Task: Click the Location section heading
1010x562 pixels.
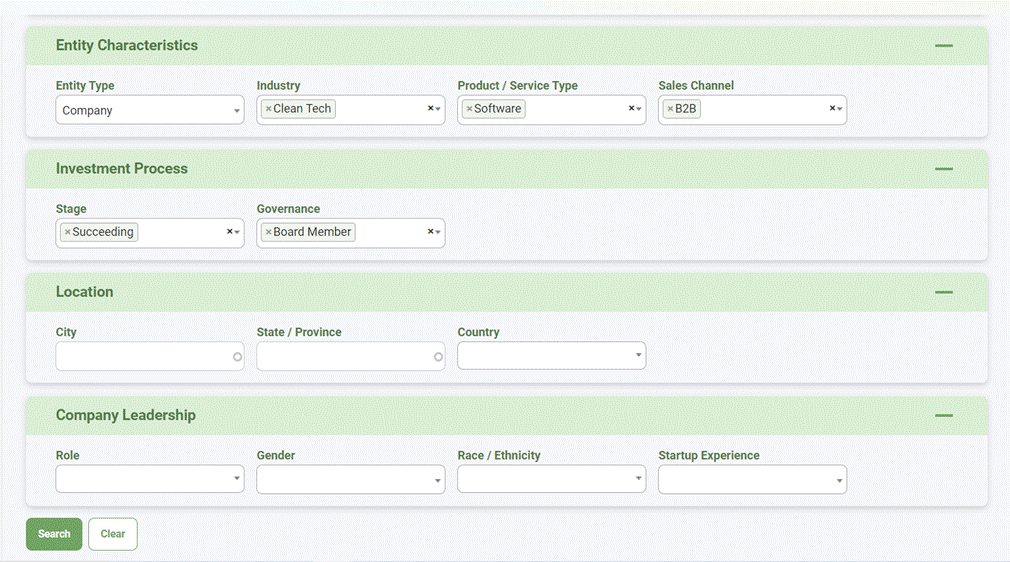Action: (x=84, y=291)
